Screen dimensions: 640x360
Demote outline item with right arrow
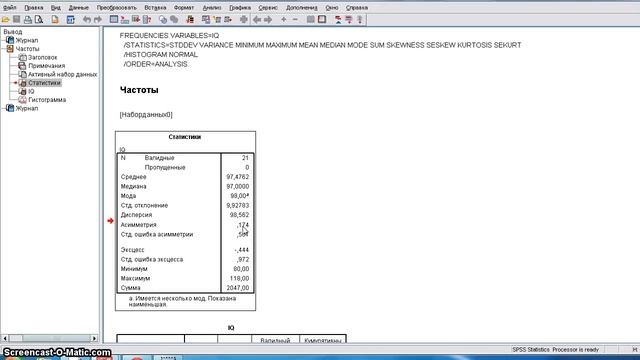tap(268, 19)
